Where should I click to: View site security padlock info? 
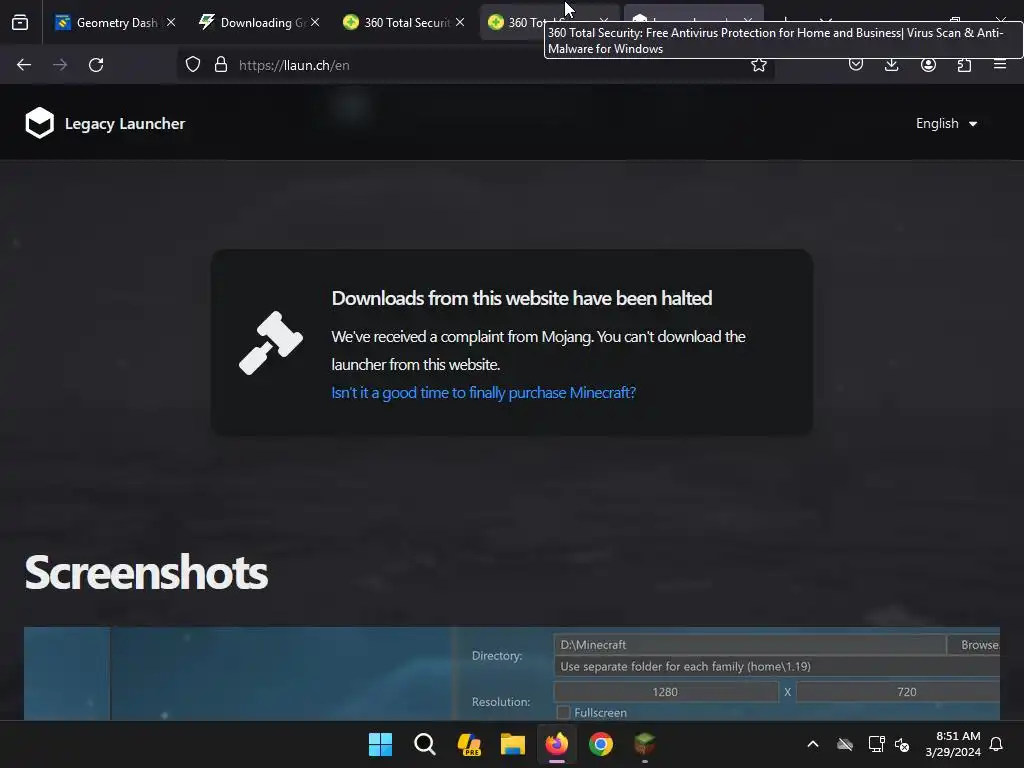pos(221,65)
